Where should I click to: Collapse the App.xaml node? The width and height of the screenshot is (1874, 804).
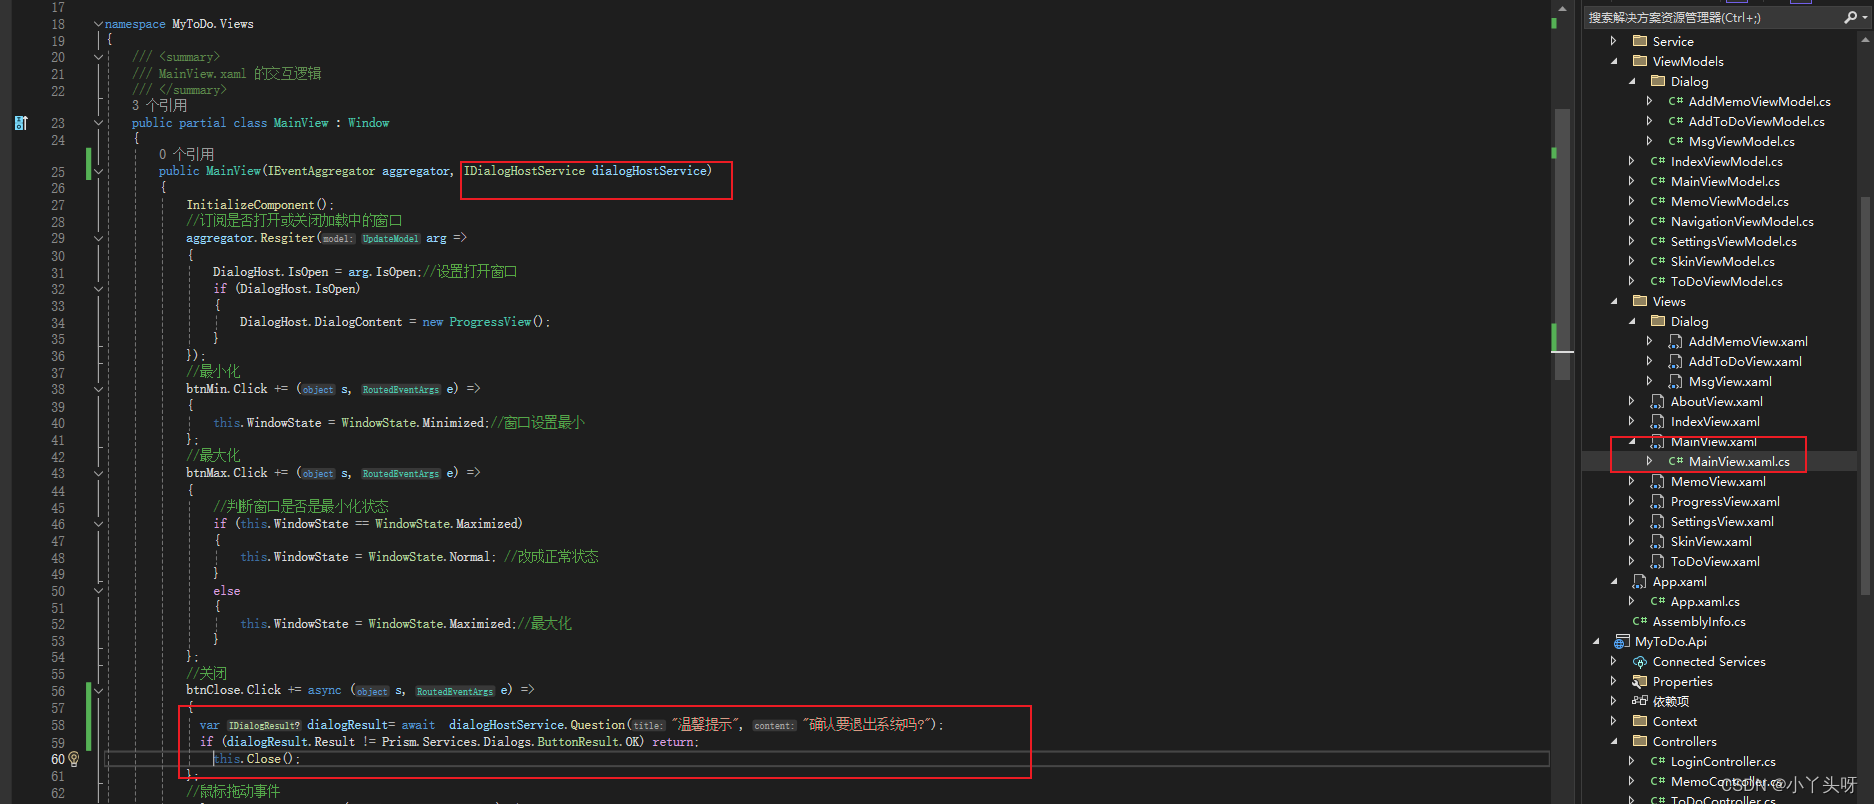point(1613,581)
